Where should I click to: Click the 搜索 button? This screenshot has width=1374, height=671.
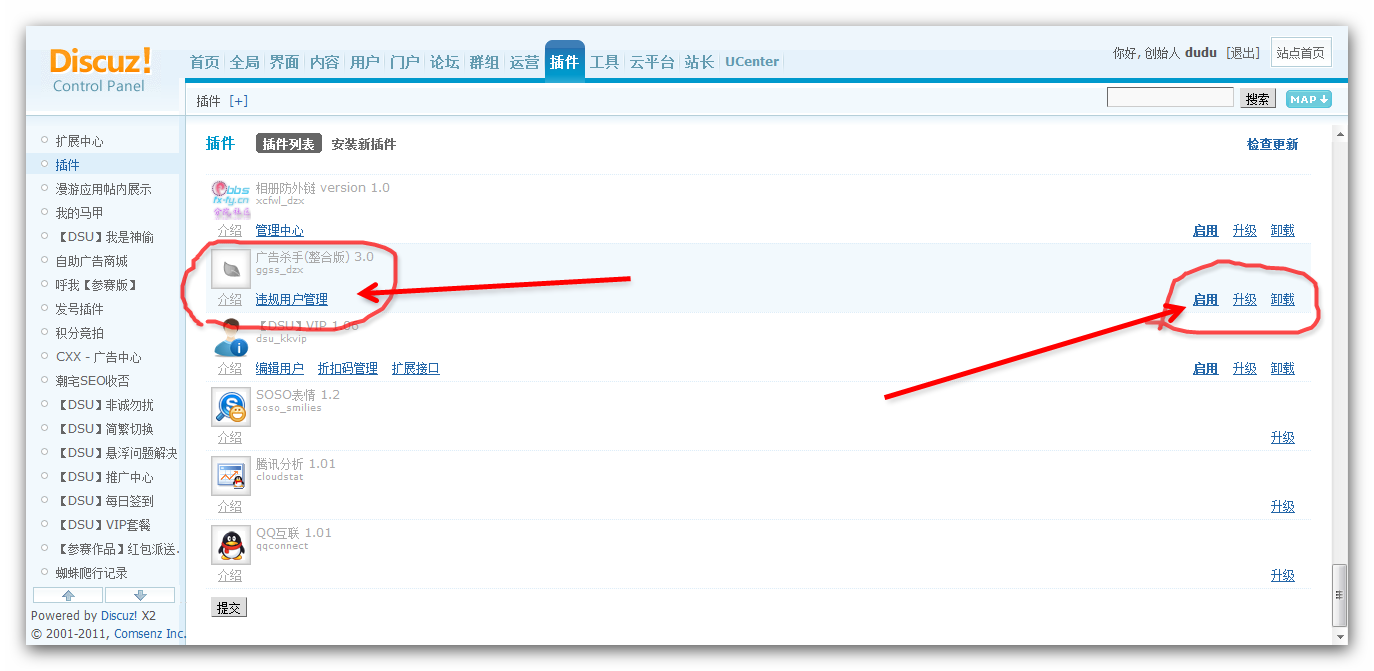(1258, 99)
